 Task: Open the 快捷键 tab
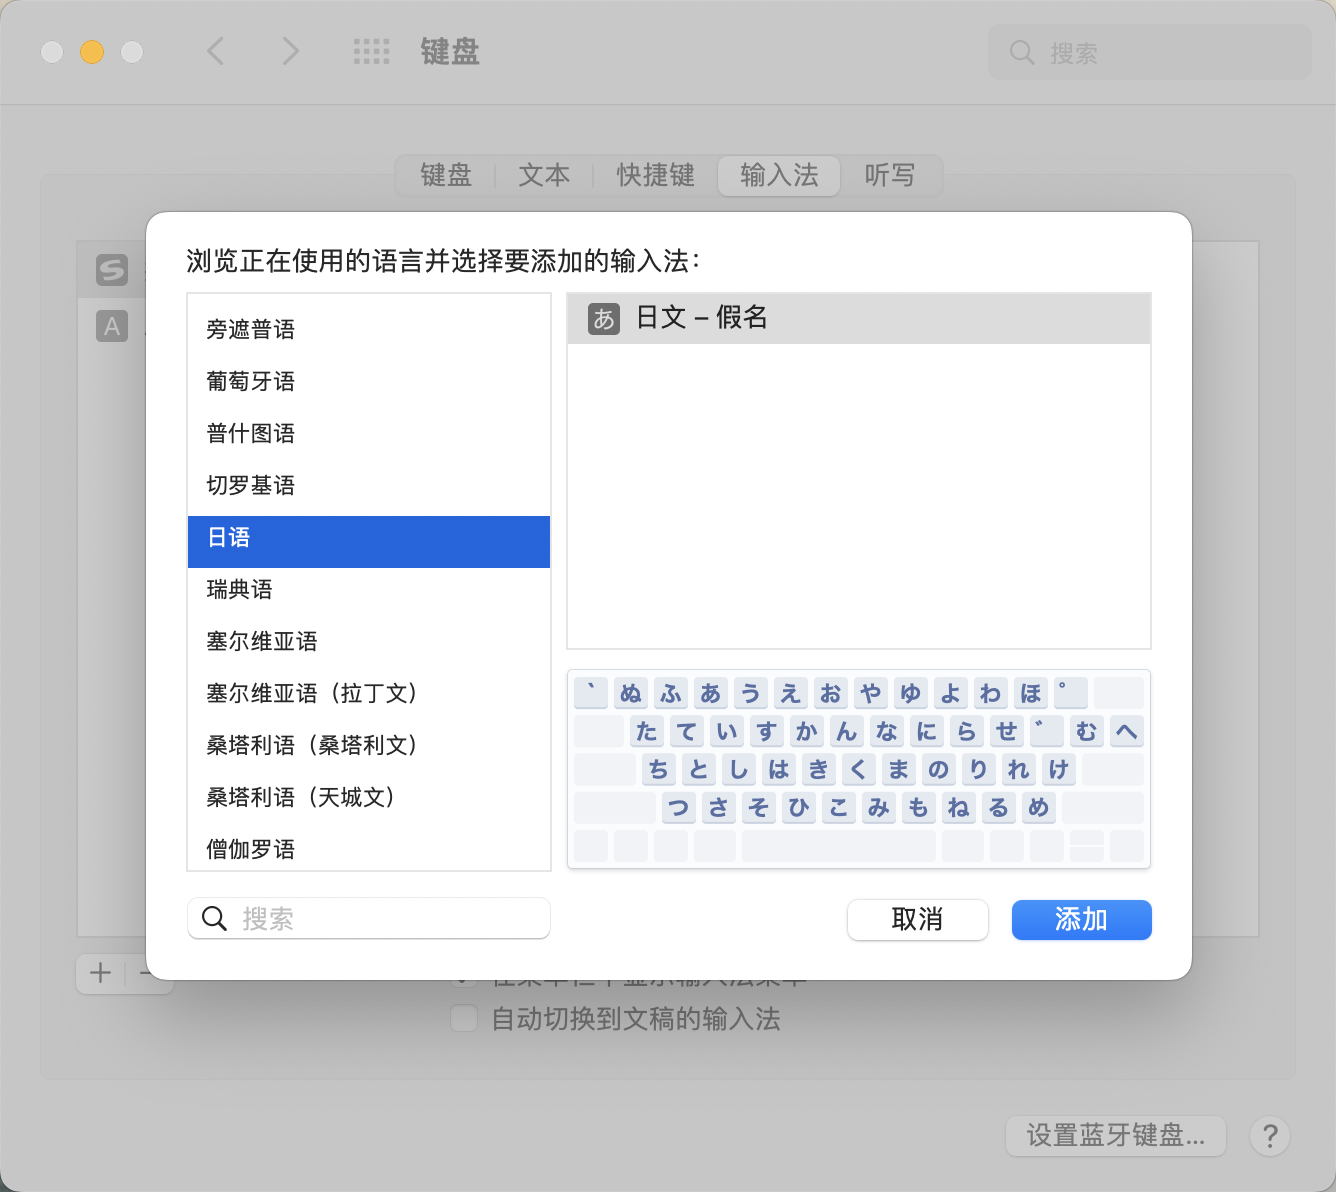(x=655, y=176)
